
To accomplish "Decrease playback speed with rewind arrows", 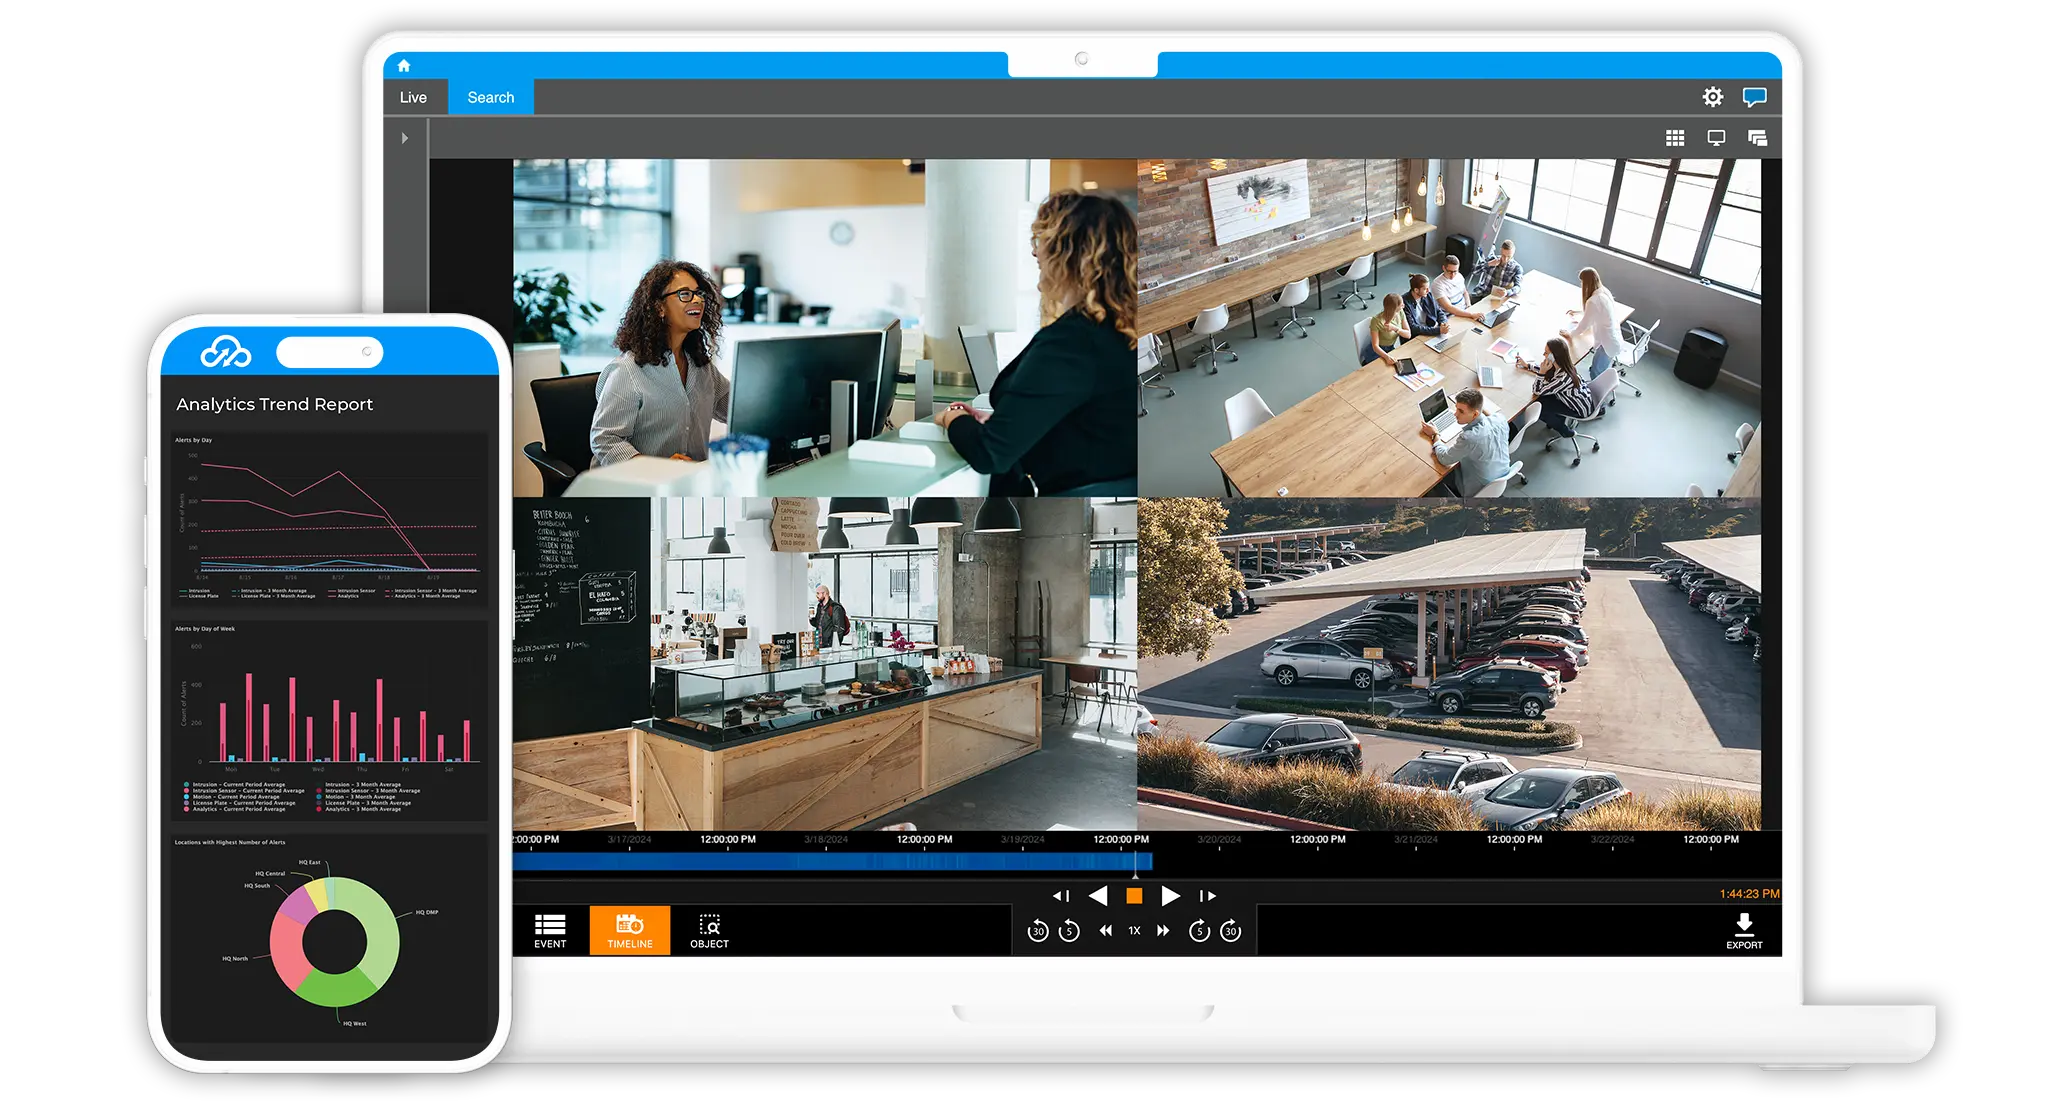I will (x=1105, y=931).
